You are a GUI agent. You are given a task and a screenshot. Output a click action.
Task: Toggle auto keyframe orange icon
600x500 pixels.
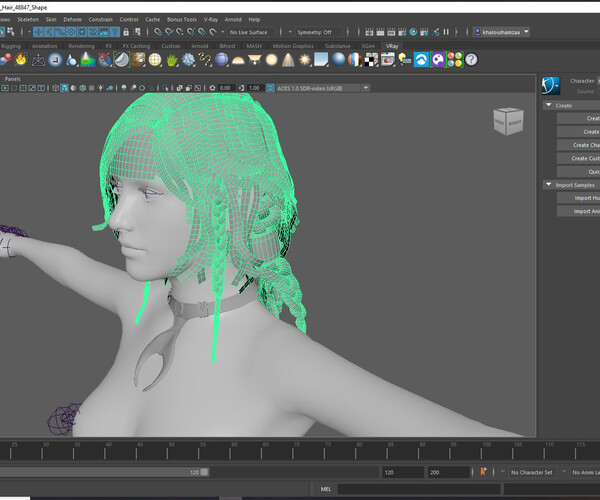point(483,472)
